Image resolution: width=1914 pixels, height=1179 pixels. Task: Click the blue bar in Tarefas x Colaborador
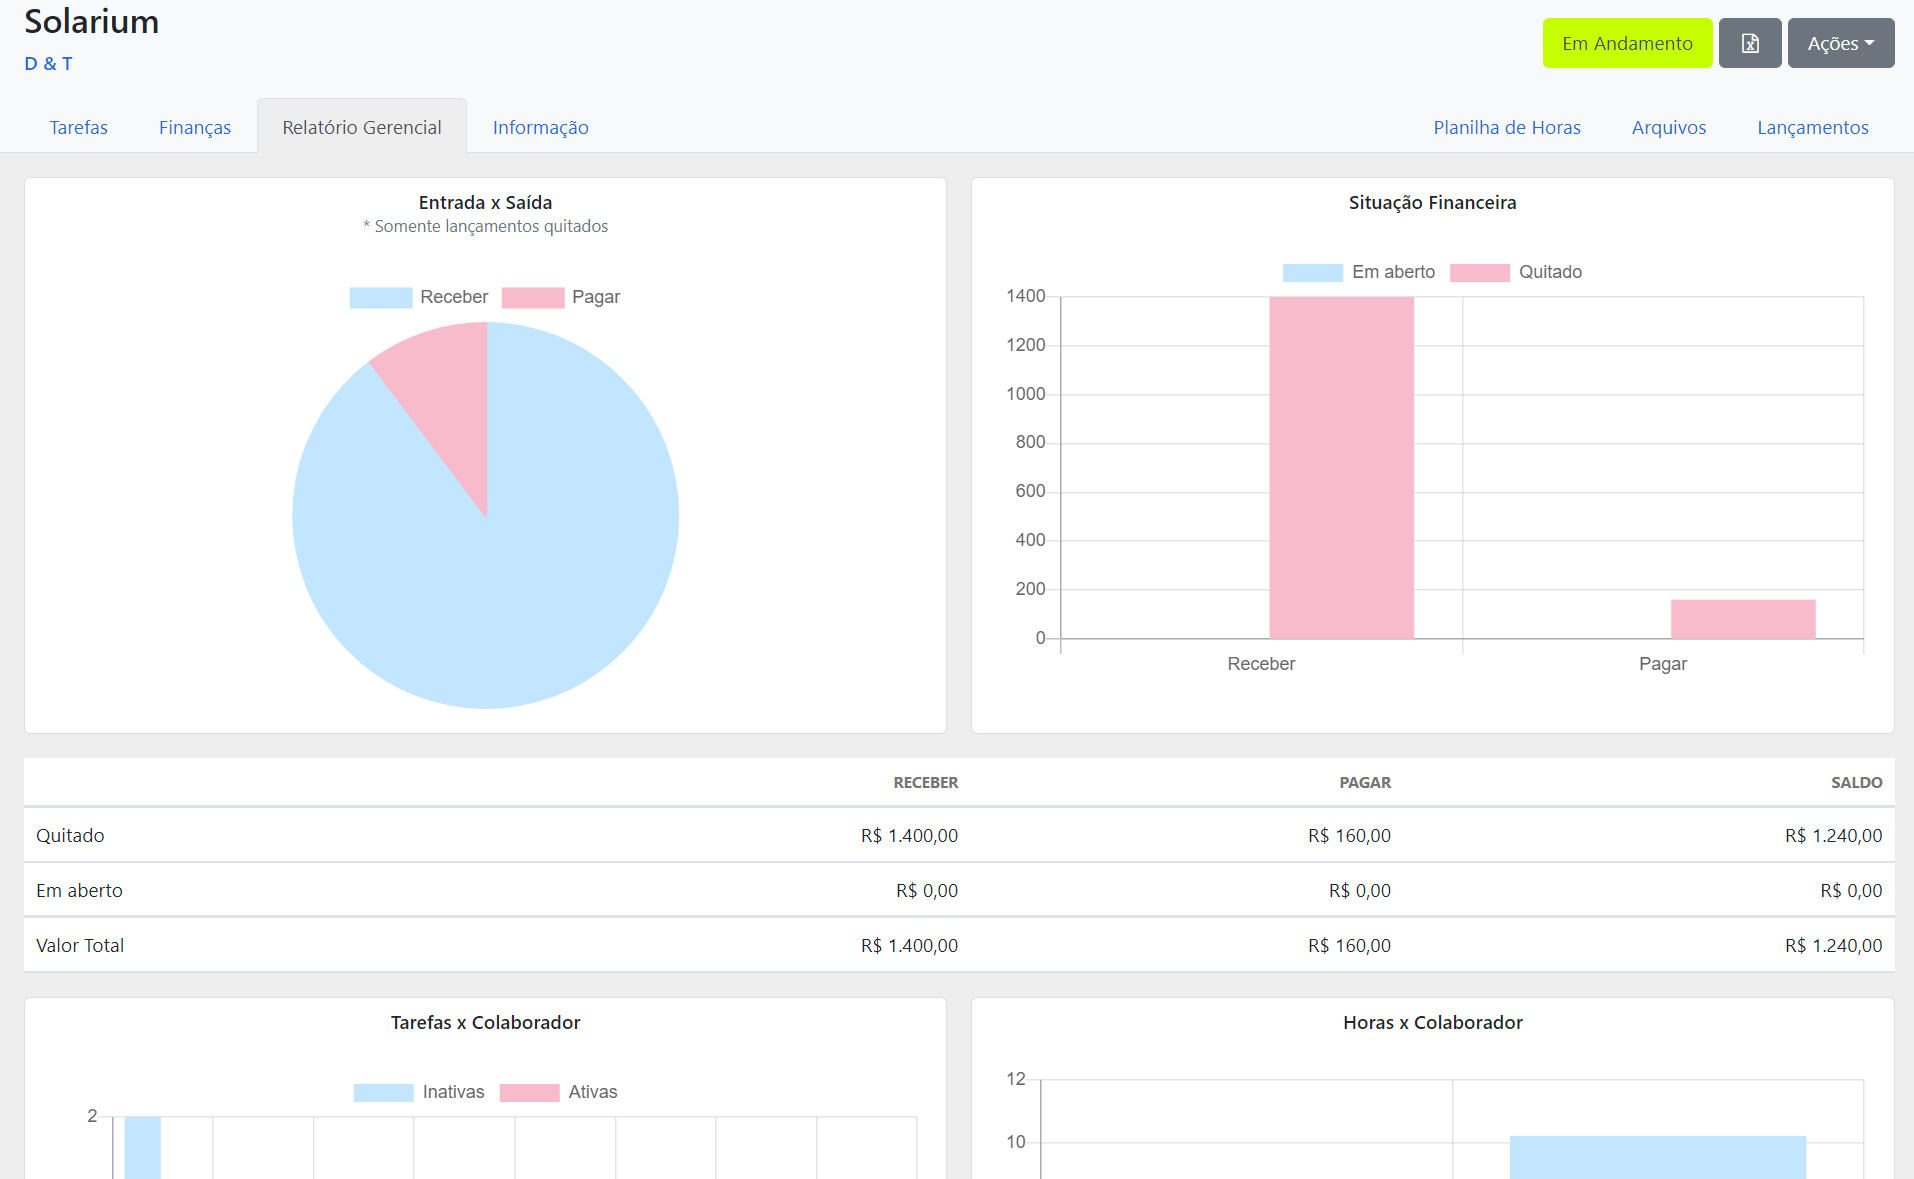point(143,1148)
